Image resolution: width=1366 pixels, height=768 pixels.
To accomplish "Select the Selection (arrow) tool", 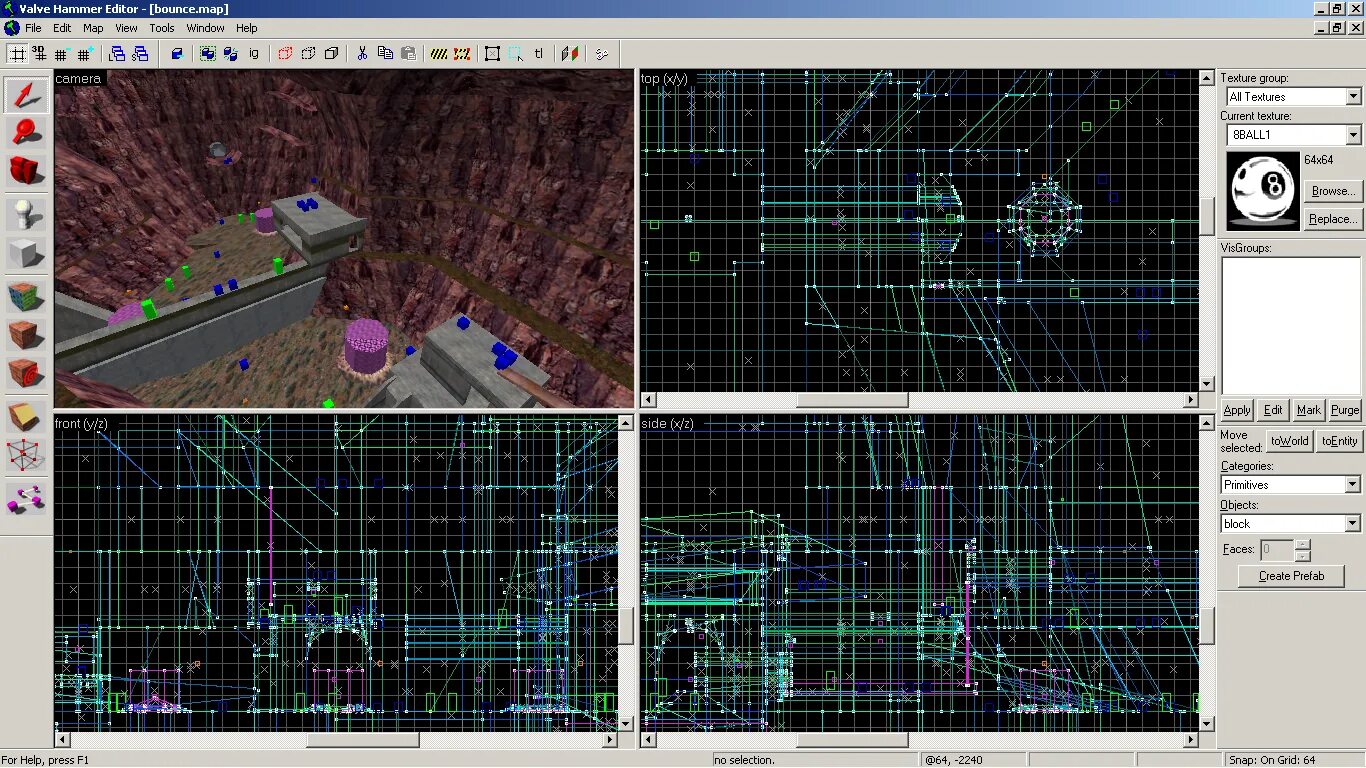I will click(27, 94).
